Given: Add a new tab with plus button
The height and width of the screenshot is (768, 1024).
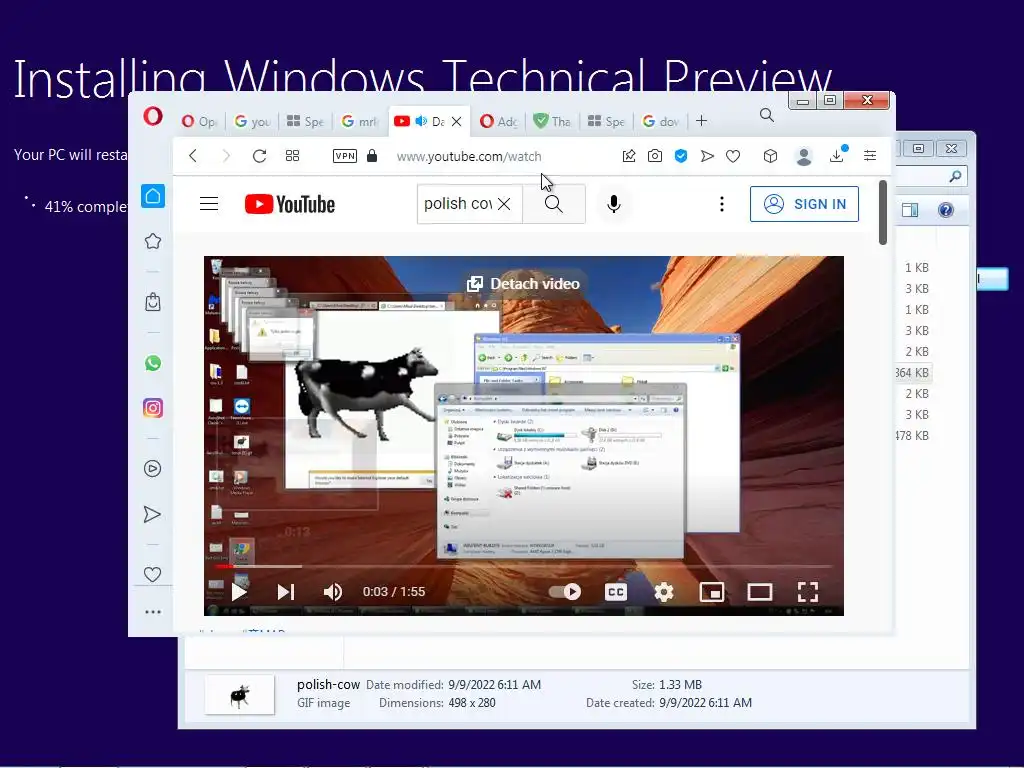Looking at the screenshot, I should tap(701, 121).
